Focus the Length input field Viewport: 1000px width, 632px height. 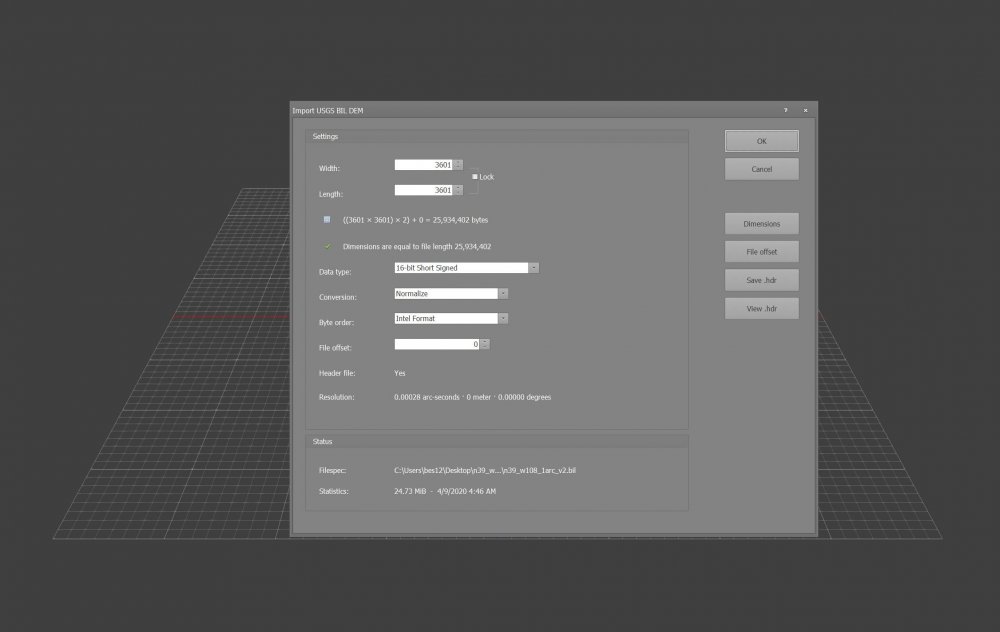coord(423,190)
